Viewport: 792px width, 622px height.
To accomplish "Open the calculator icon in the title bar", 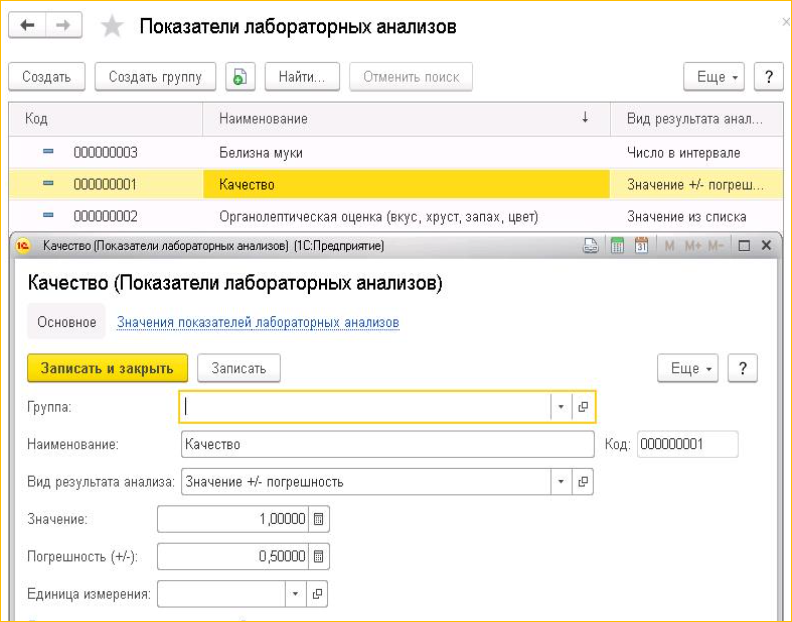I will click(x=617, y=246).
